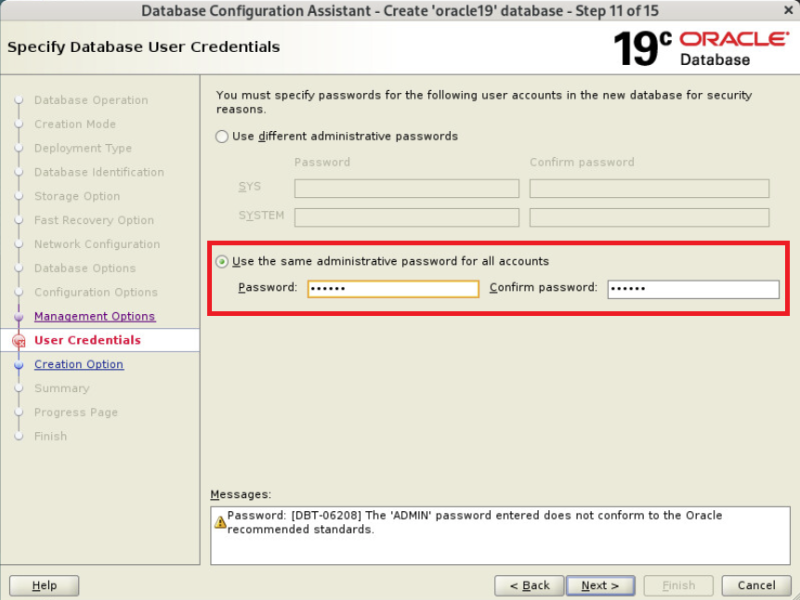Close the Database Configuration Assistant window
800x600 pixels.
pyautogui.click(x=788, y=10)
